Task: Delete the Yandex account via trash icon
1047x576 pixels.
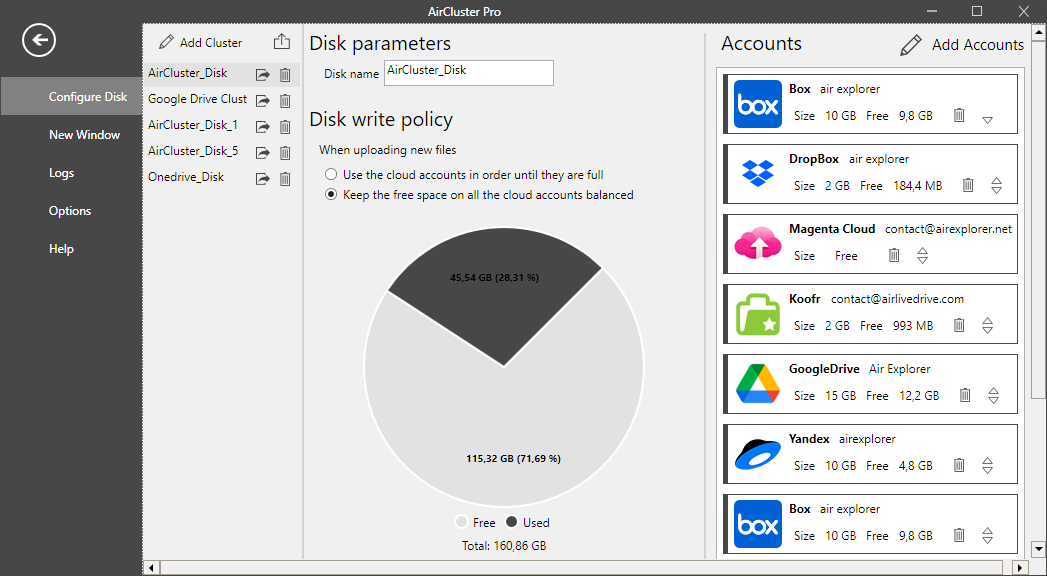Action: click(x=959, y=465)
